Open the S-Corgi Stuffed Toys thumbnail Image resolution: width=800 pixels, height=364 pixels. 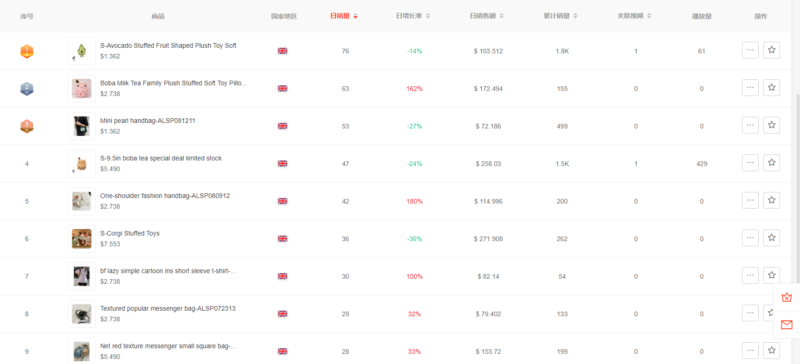[x=82, y=238]
